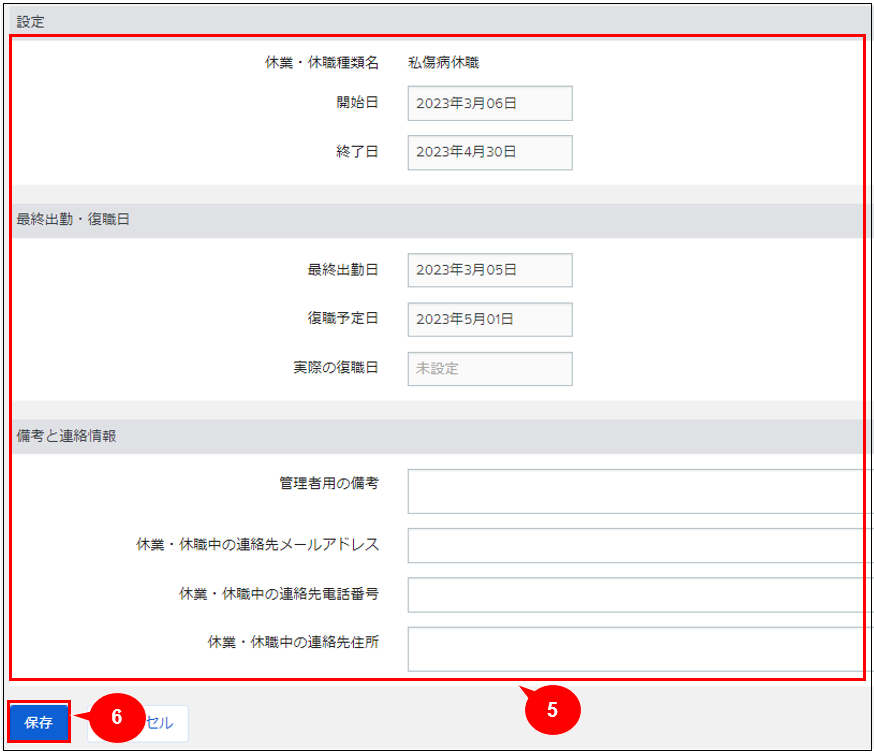874x754 pixels.
Task: Click the 休業・休職種類名 label
Action: click(x=315, y=63)
